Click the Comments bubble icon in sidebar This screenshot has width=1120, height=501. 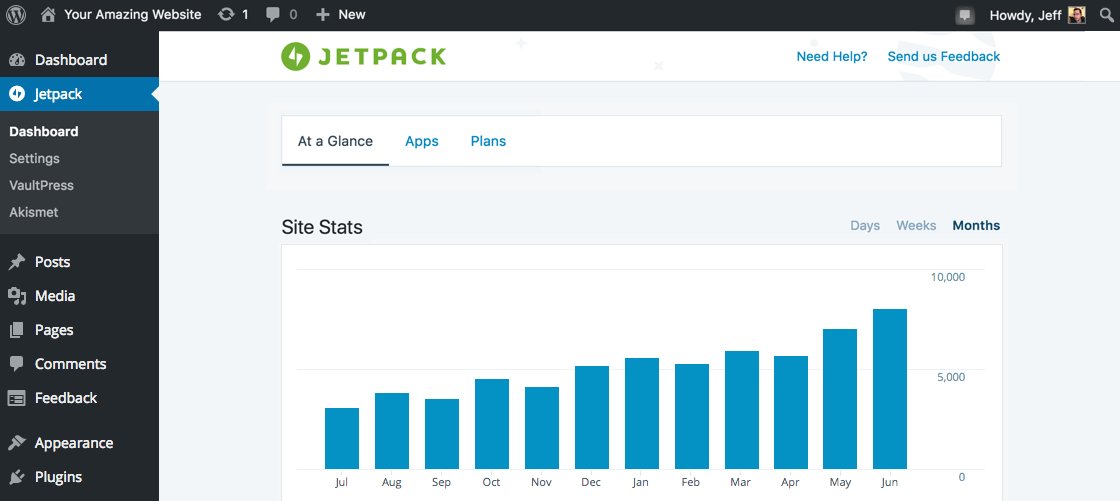(16, 364)
